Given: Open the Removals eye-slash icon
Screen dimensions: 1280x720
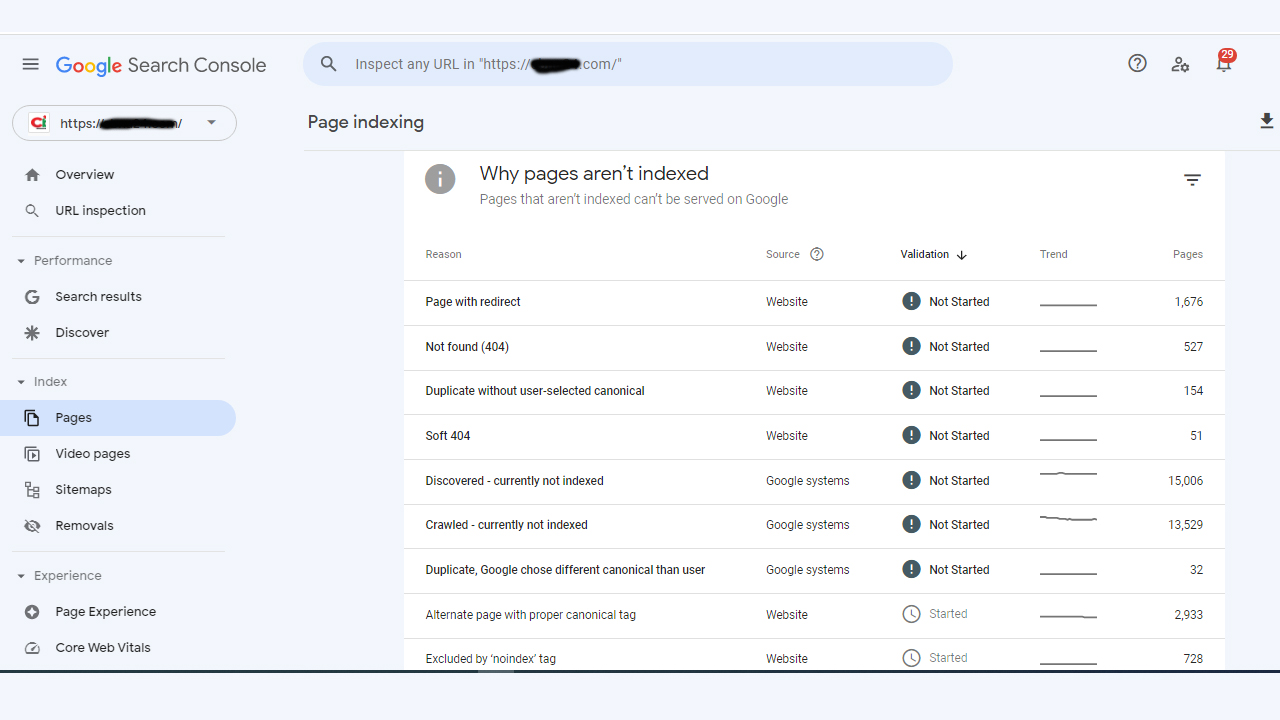Looking at the screenshot, I should tap(33, 525).
